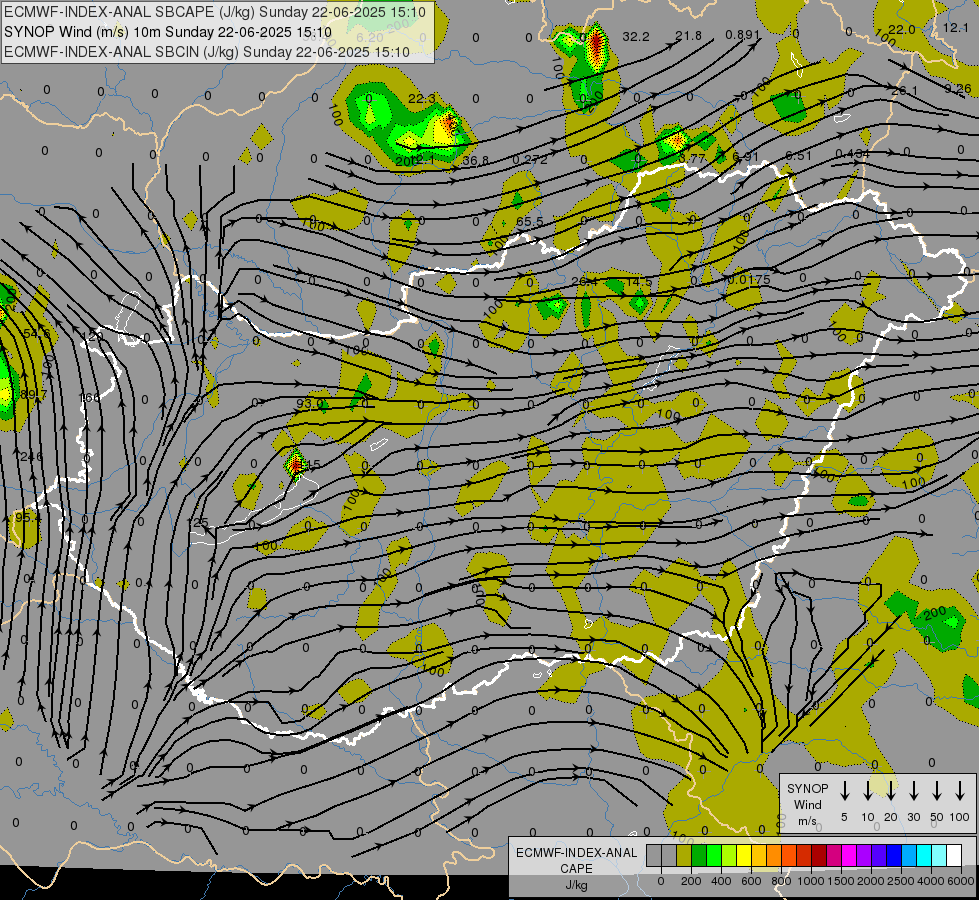The height and width of the screenshot is (900, 979).
Task: Click the 2000 tick label in the CAPE legend
Action: coord(871,881)
